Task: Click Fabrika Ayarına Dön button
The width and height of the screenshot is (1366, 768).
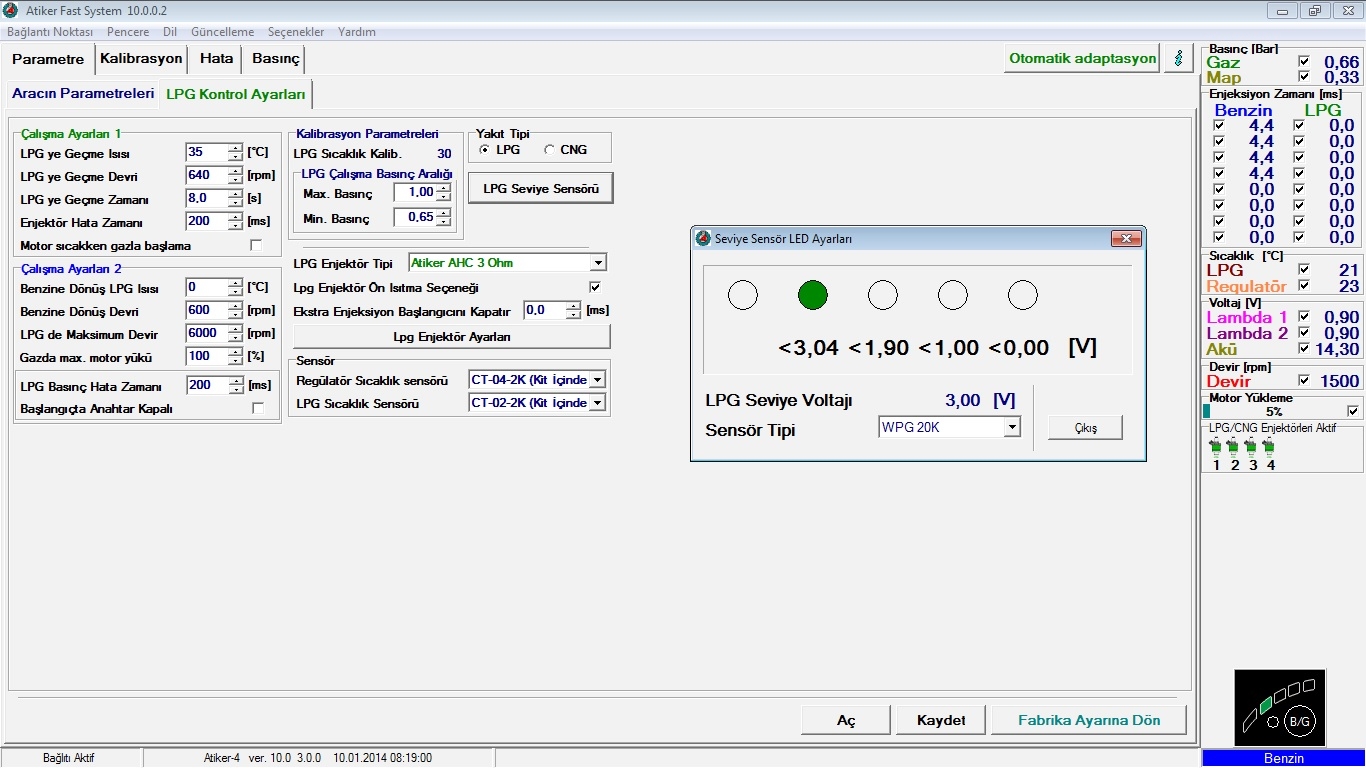Action: click(x=1089, y=720)
